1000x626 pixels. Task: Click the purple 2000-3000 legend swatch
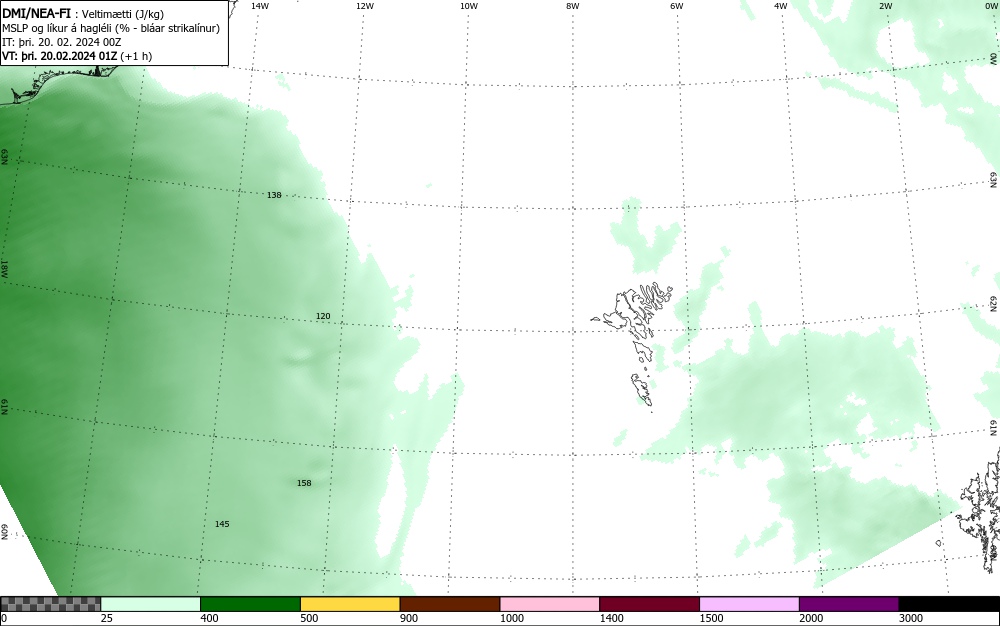click(849, 604)
